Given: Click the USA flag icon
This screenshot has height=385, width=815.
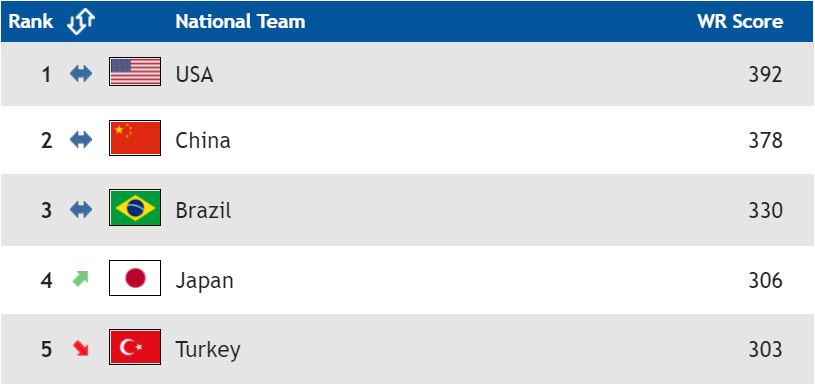Looking at the screenshot, I should tap(135, 72).
